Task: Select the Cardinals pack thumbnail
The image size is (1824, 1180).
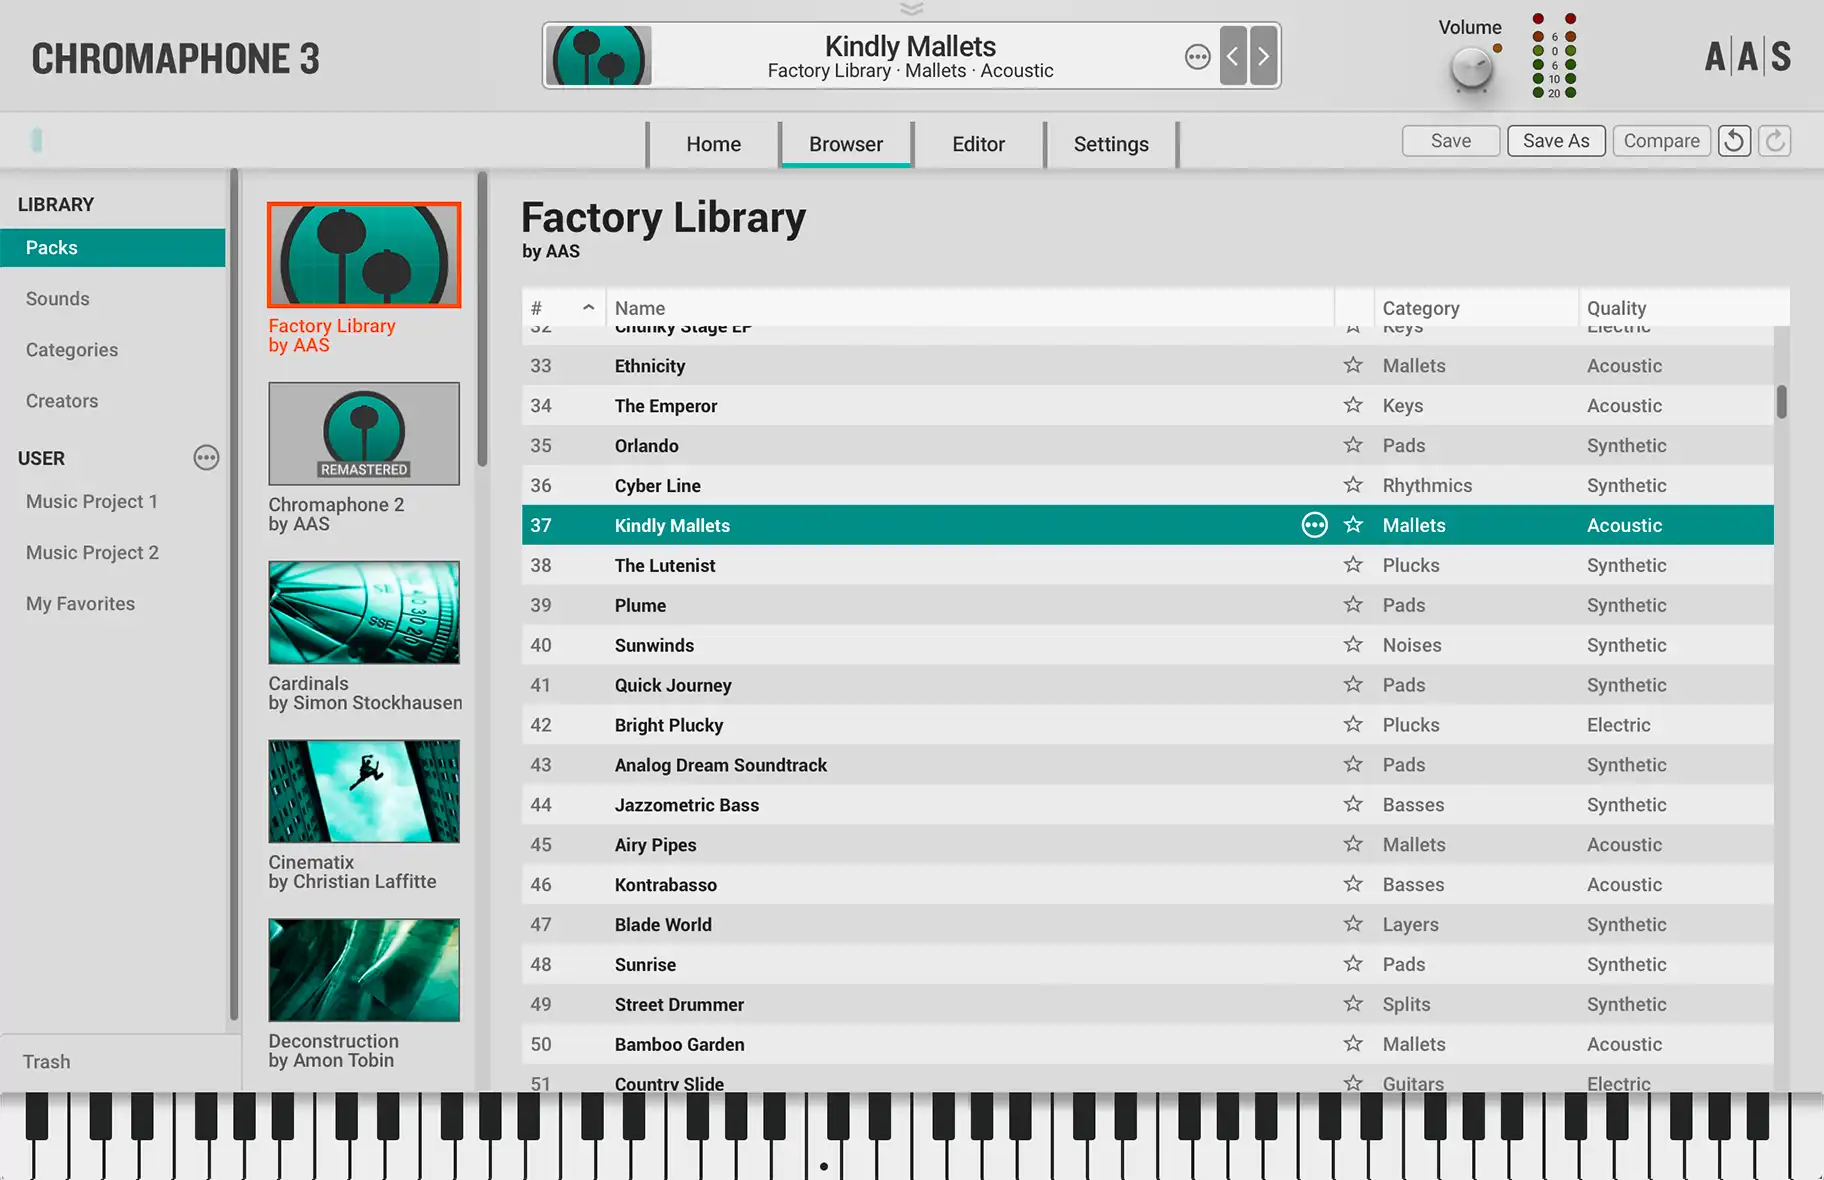Action: (364, 612)
